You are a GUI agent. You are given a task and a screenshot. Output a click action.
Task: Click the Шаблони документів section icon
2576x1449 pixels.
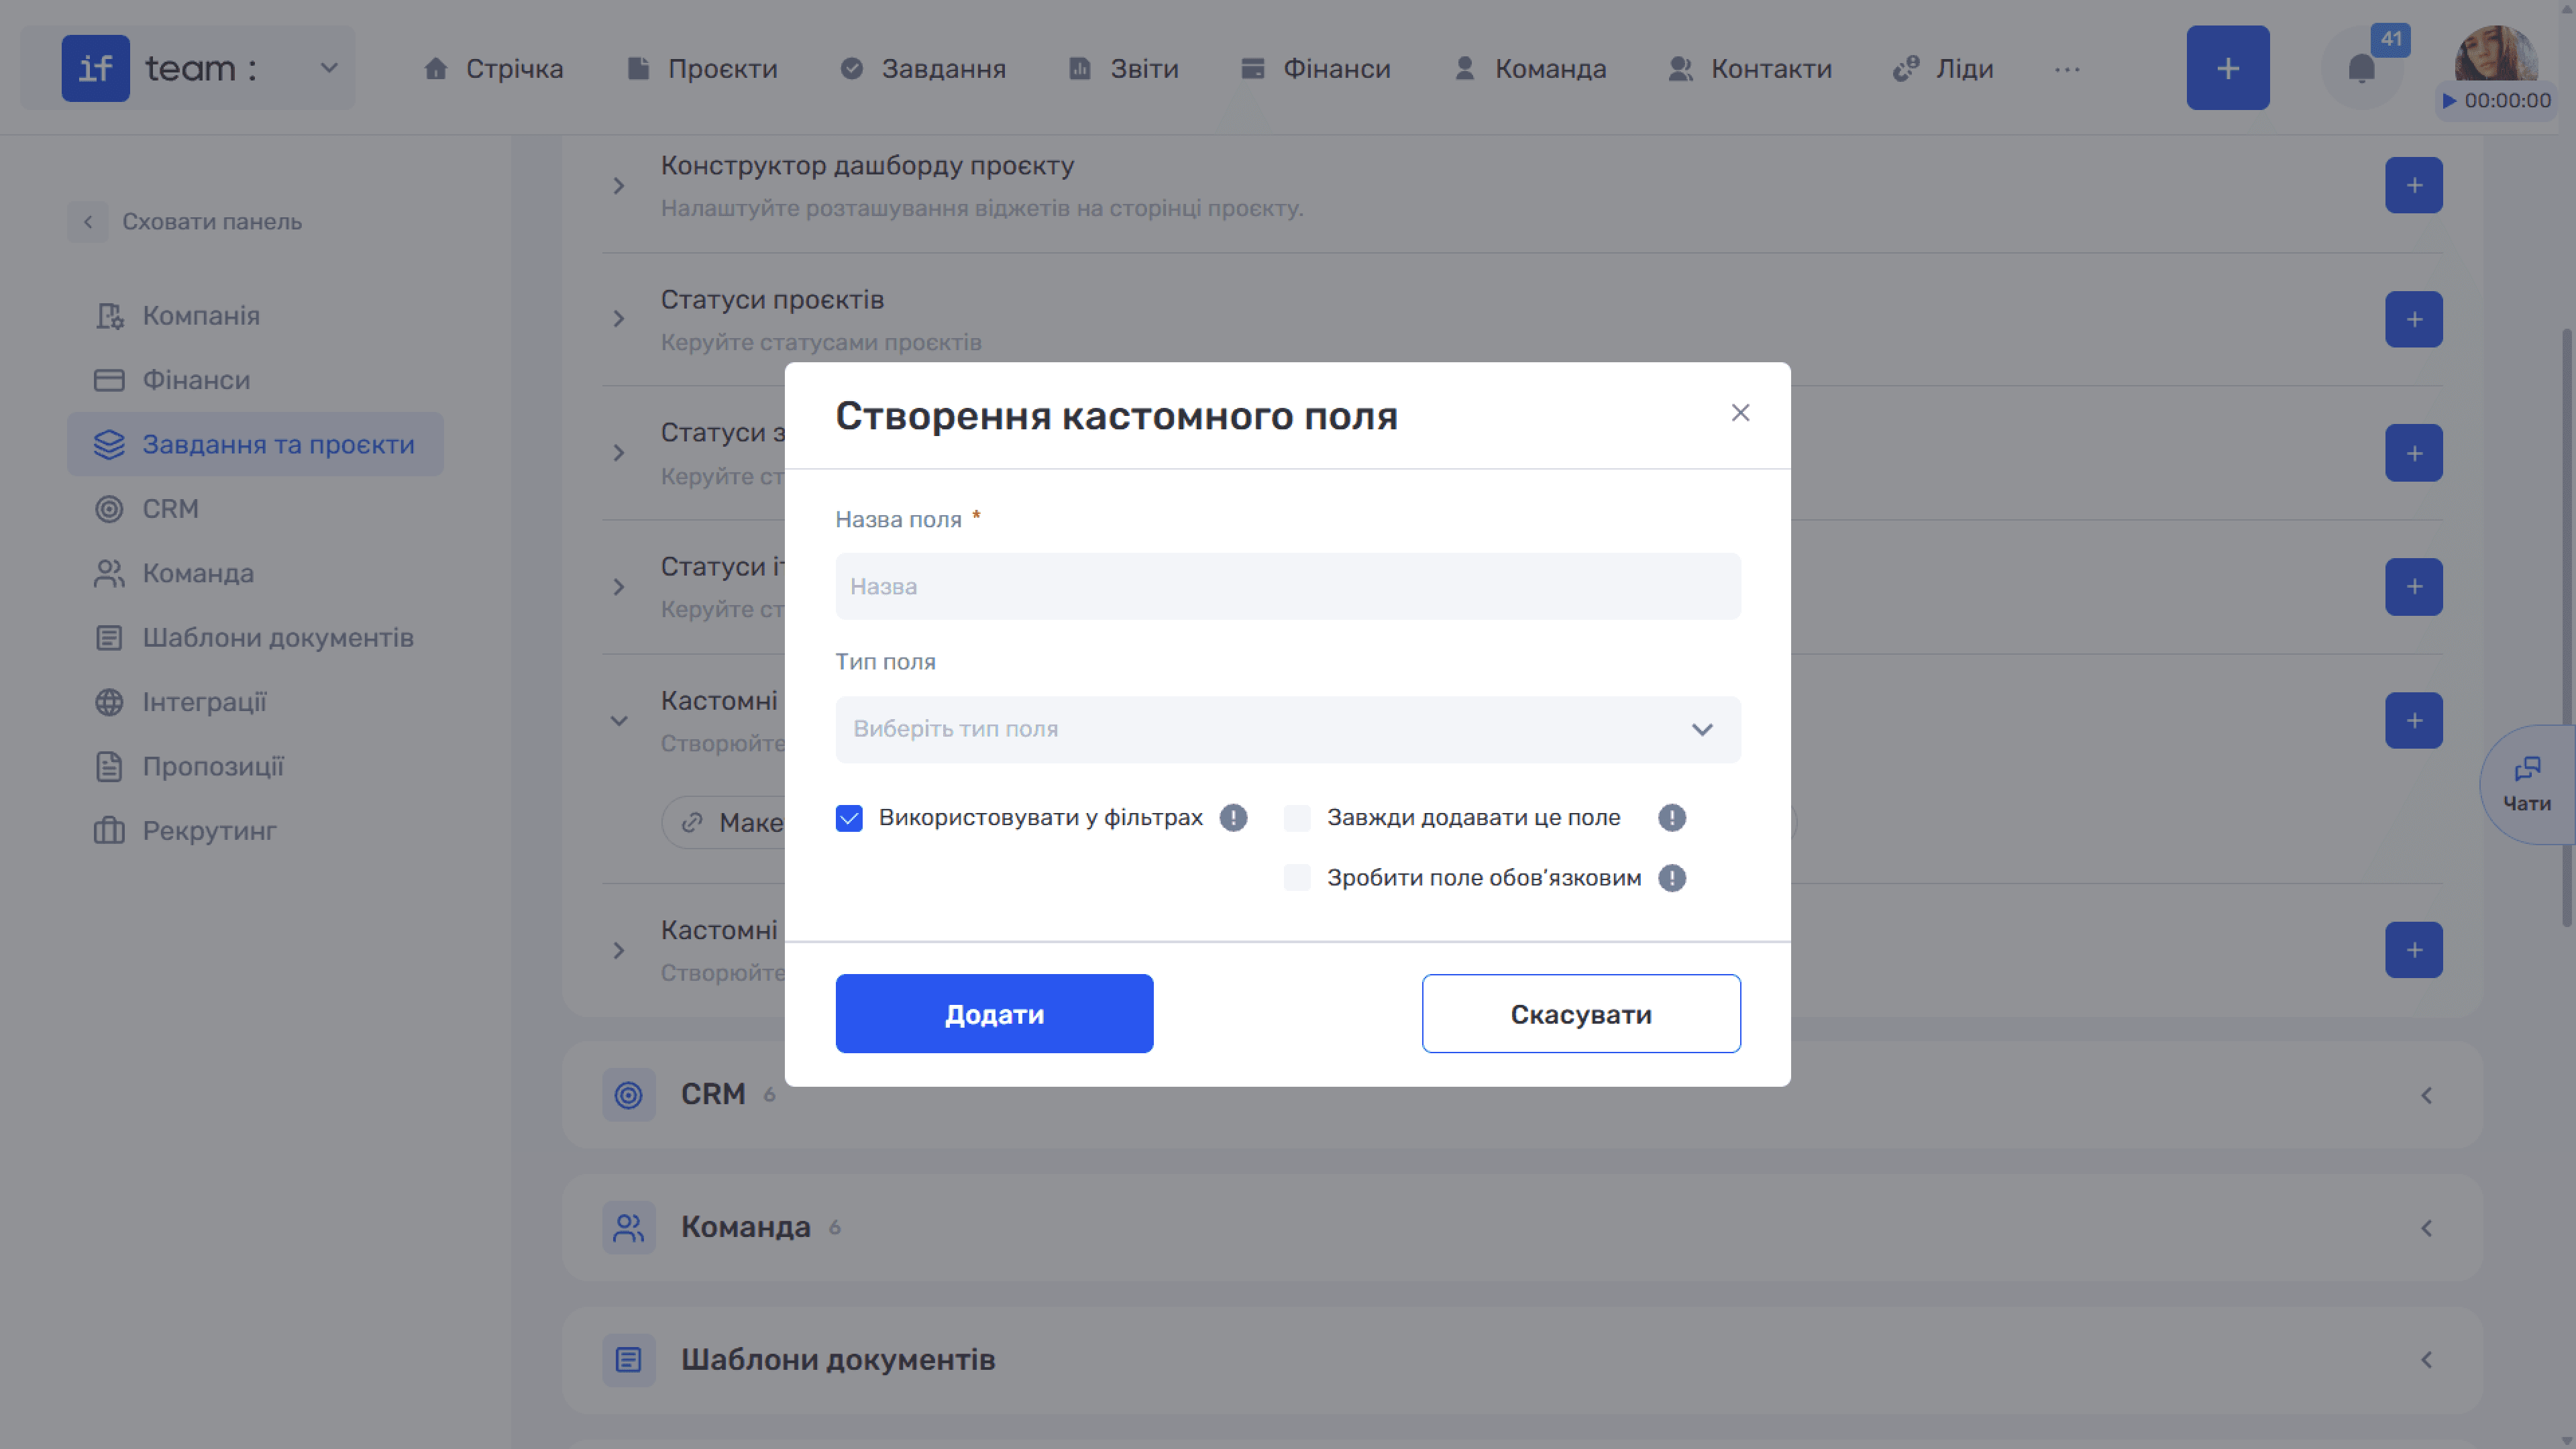point(628,1360)
